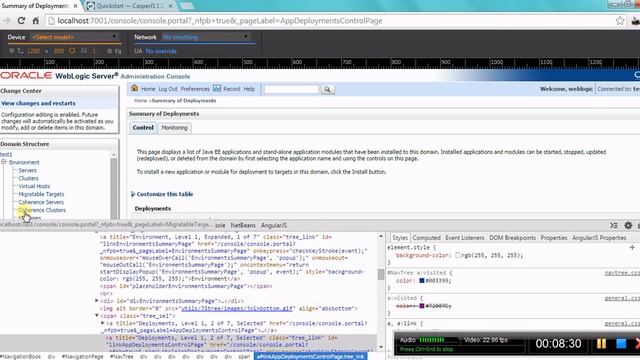Open the Computed styles tab

[426, 238]
